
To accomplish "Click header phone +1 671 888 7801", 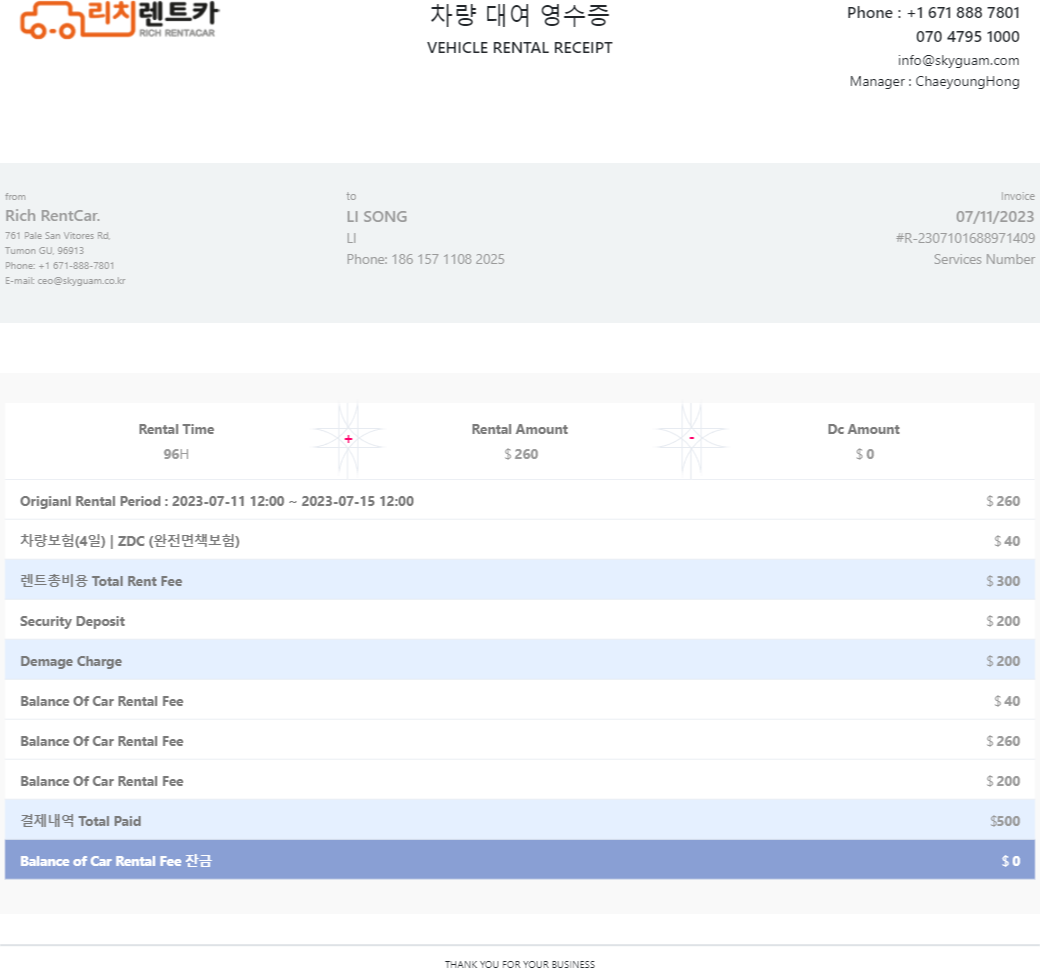I will (933, 13).
